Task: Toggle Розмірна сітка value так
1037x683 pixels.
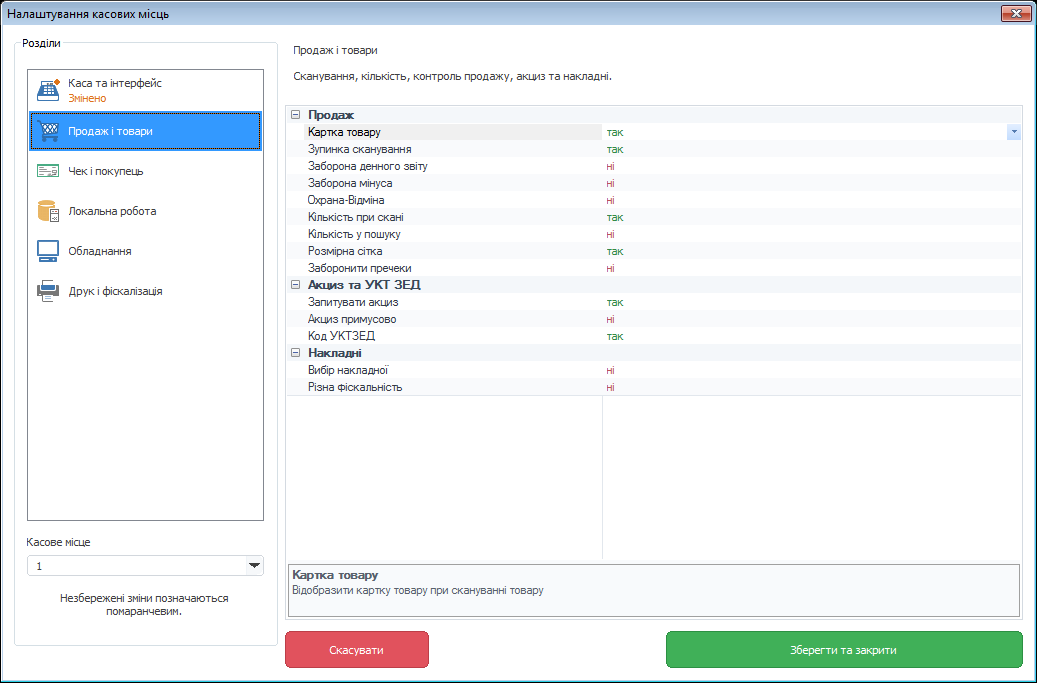Action: click(615, 251)
